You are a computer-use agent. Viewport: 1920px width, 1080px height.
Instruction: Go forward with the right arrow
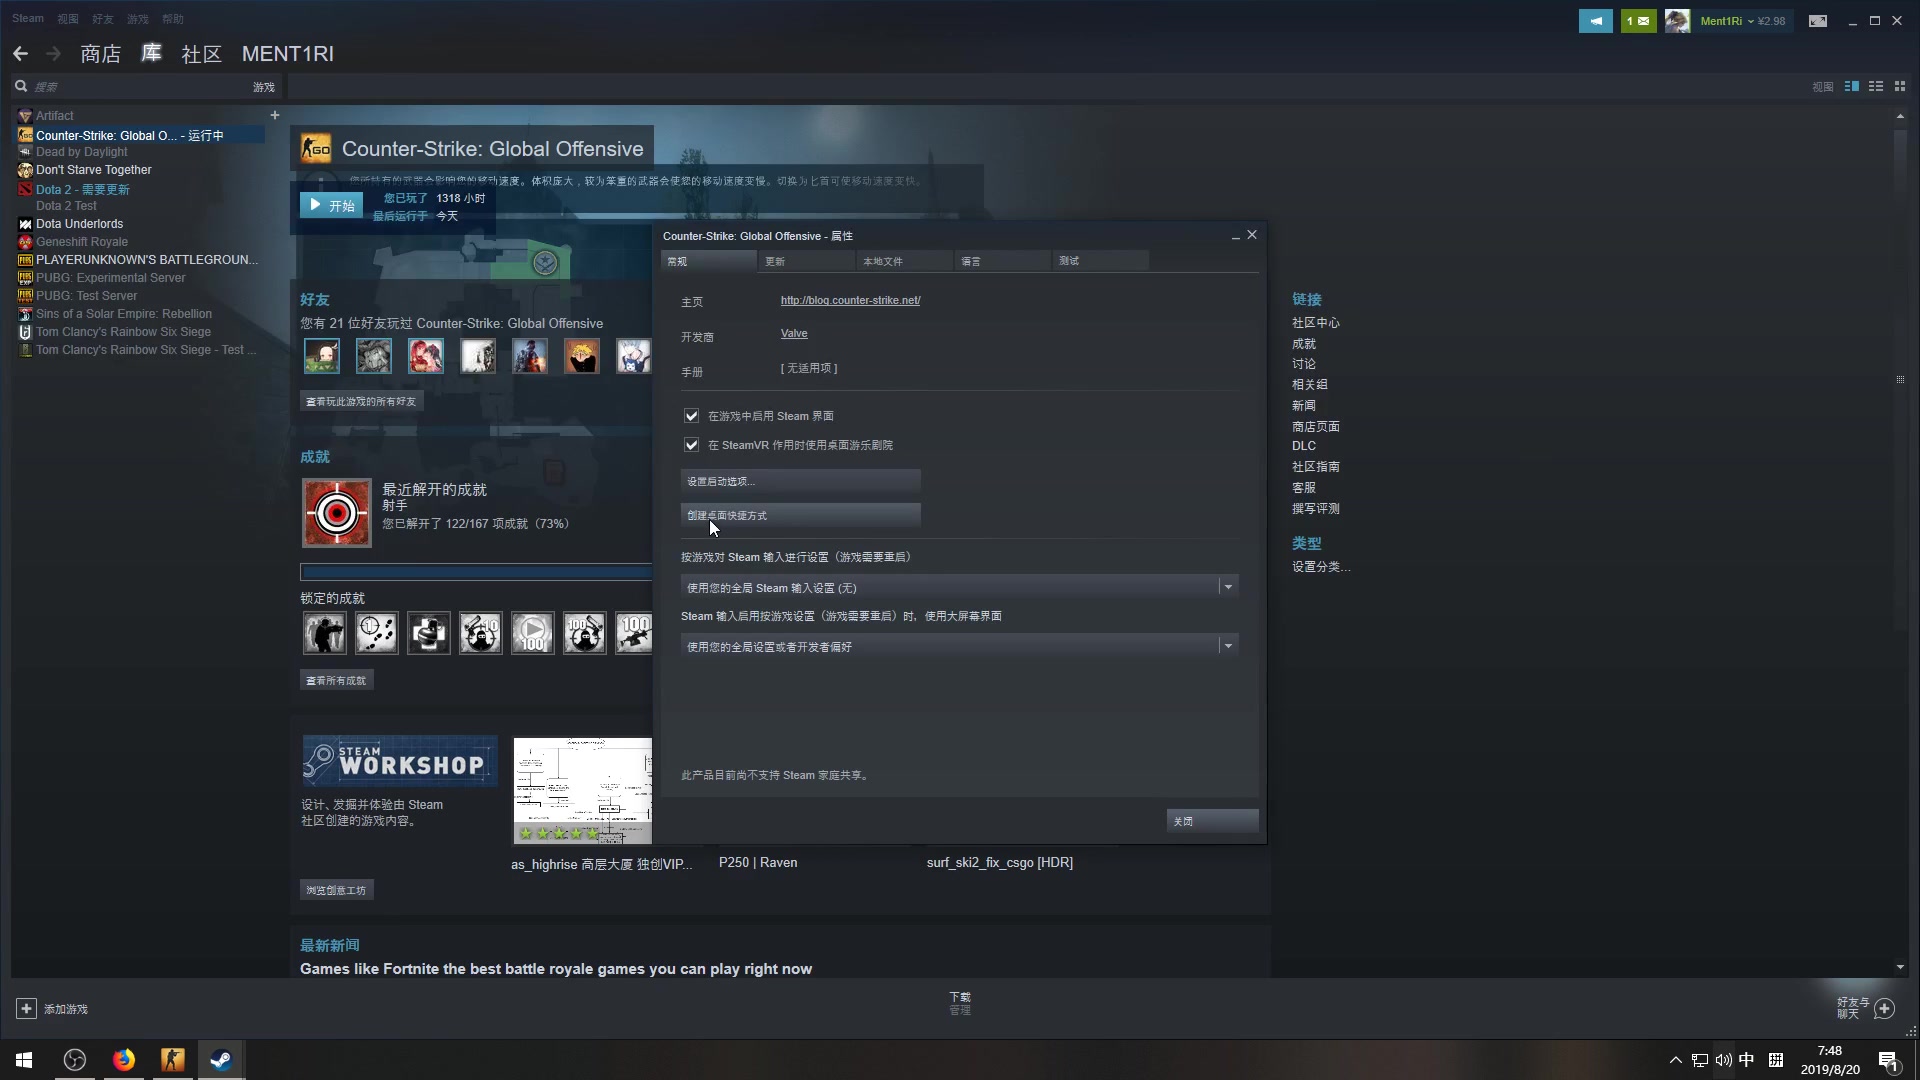tap(53, 54)
